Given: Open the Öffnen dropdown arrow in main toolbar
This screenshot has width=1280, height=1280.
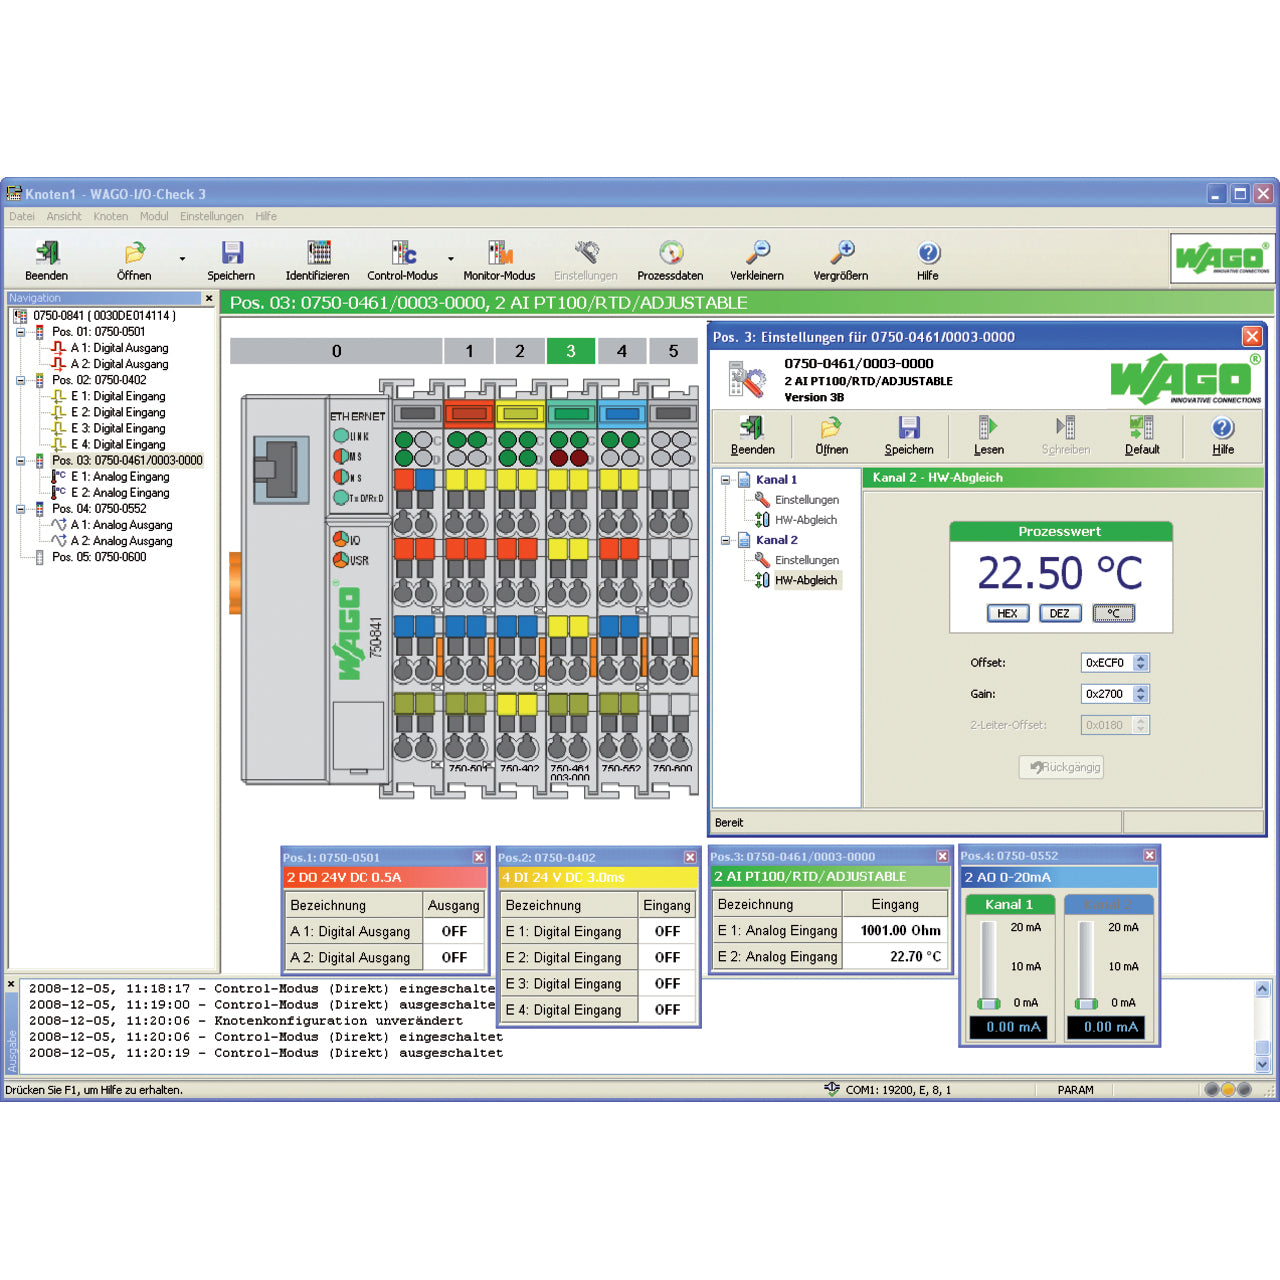Looking at the screenshot, I should click(182, 259).
